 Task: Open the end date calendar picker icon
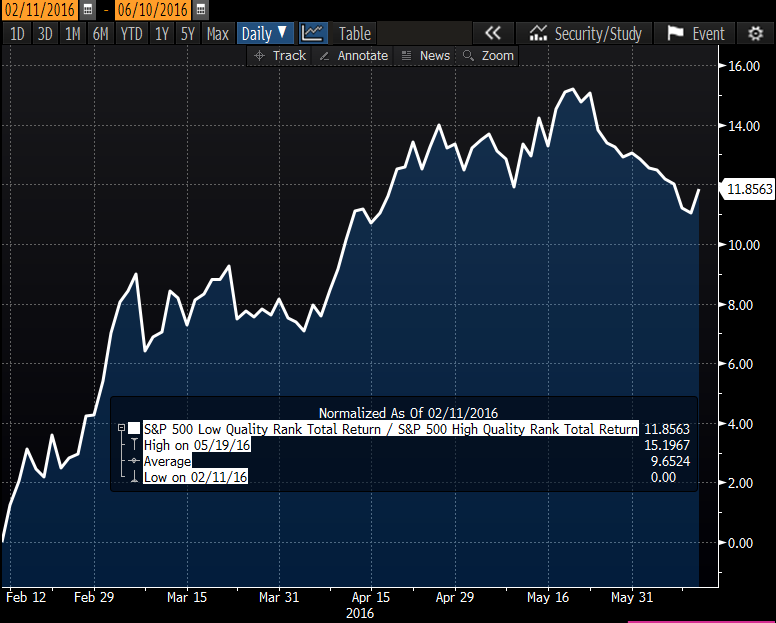point(200,9)
